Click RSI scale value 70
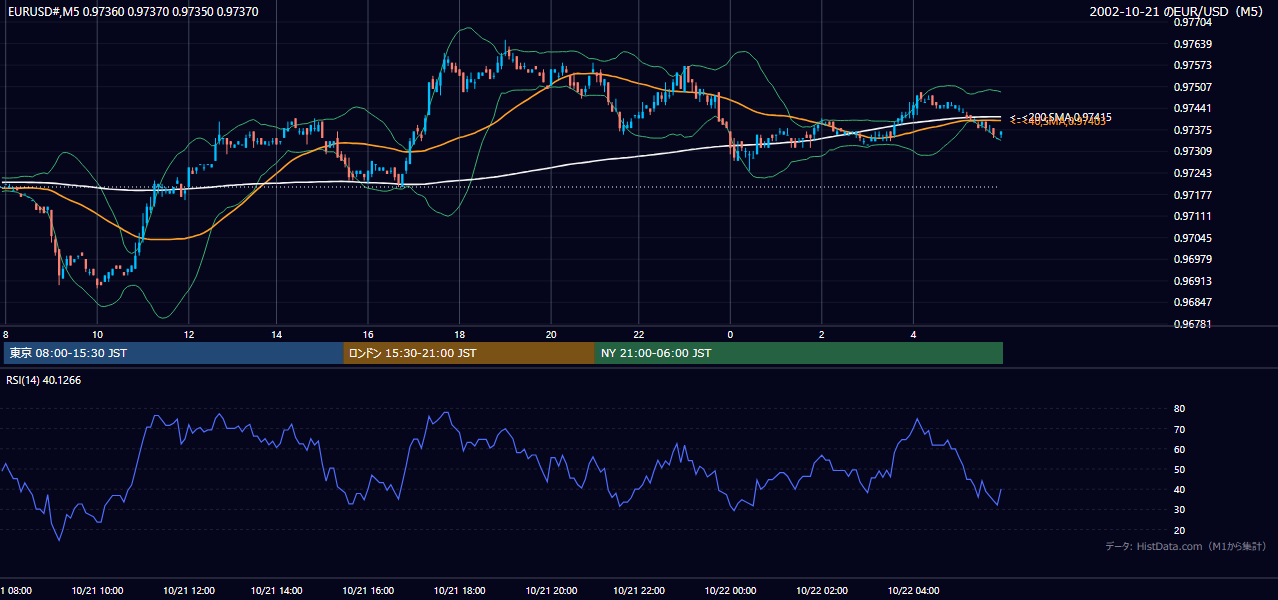The image size is (1278, 600). (1179, 429)
